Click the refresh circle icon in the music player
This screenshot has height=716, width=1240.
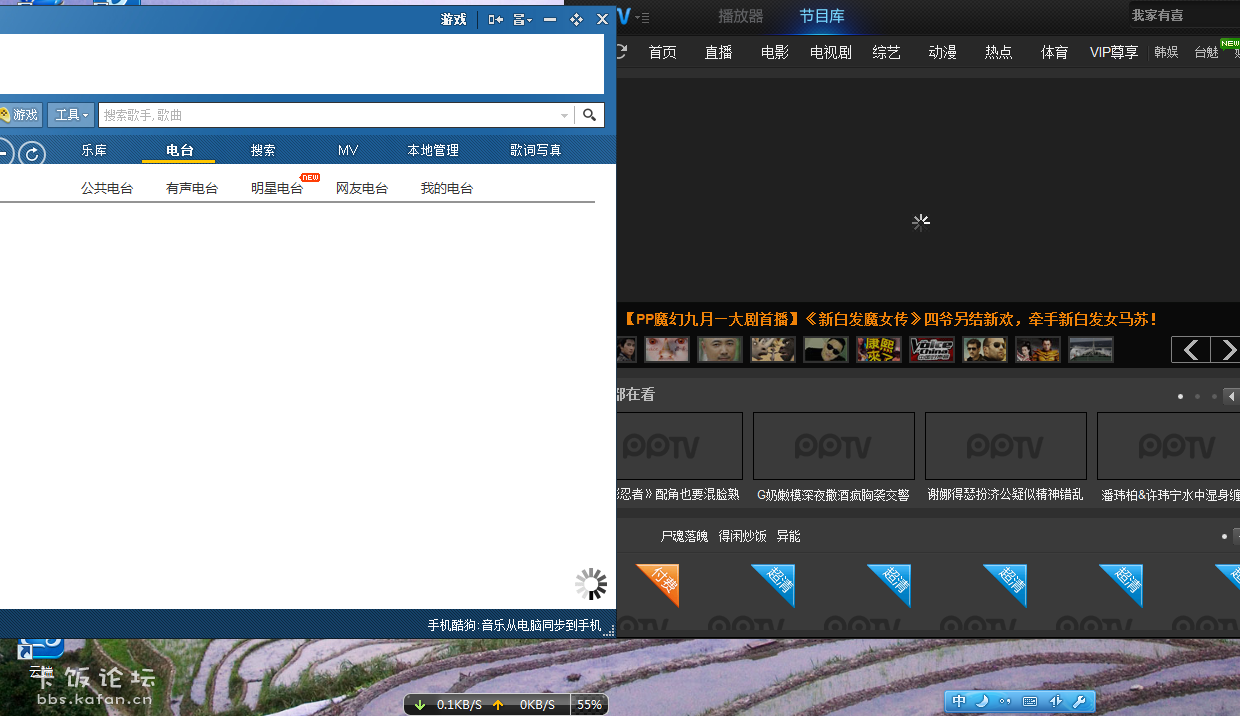pyautogui.click(x=32, y=154)
